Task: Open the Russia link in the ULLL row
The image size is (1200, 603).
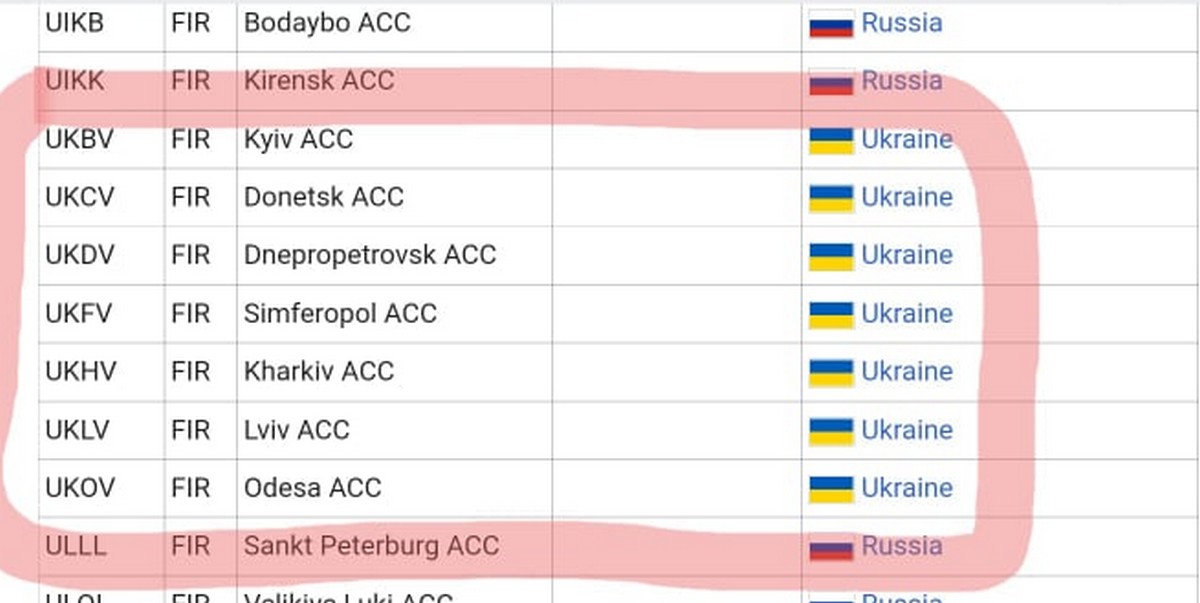Action: [901, 546]
